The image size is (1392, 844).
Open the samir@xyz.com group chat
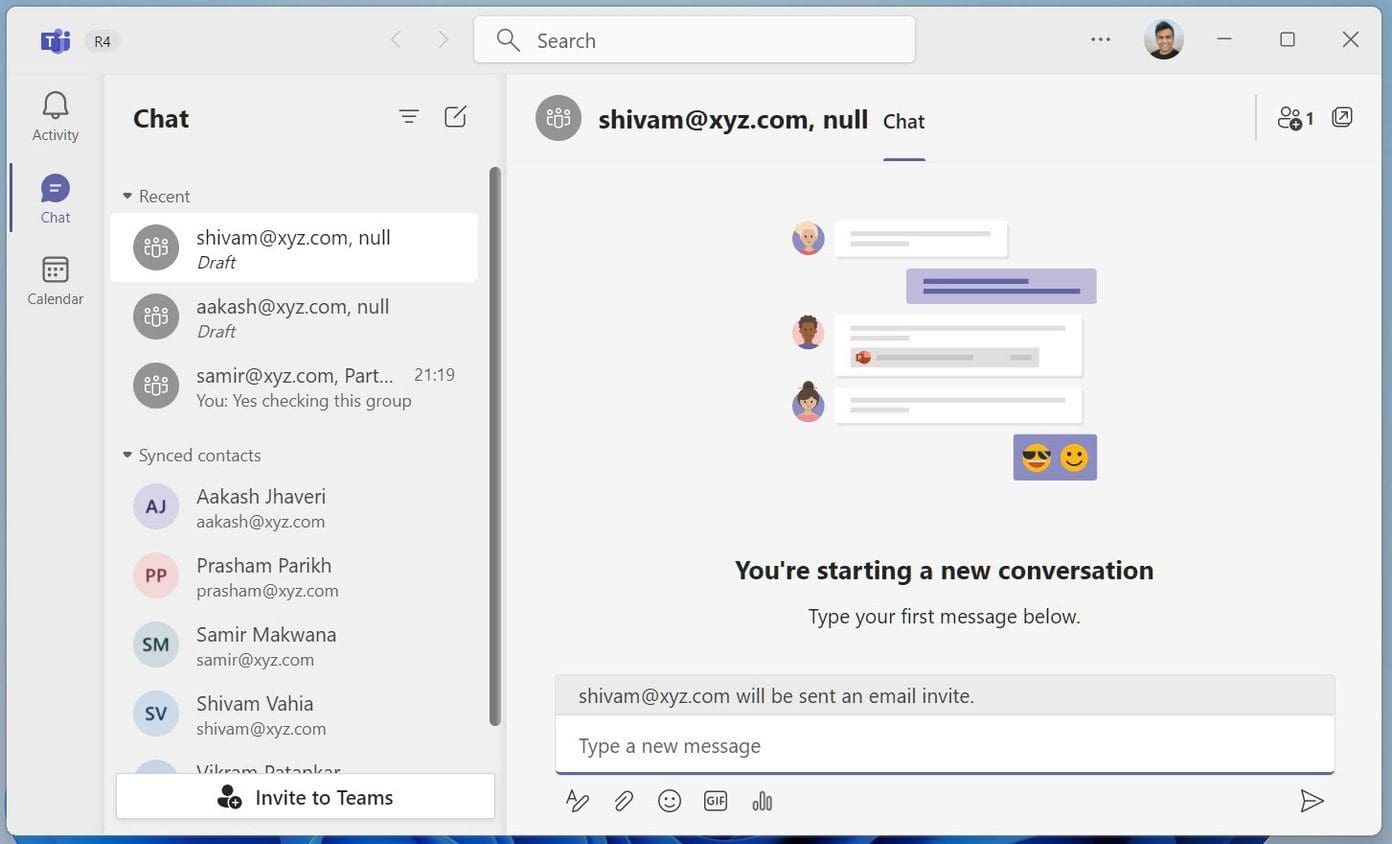point(294,386)
